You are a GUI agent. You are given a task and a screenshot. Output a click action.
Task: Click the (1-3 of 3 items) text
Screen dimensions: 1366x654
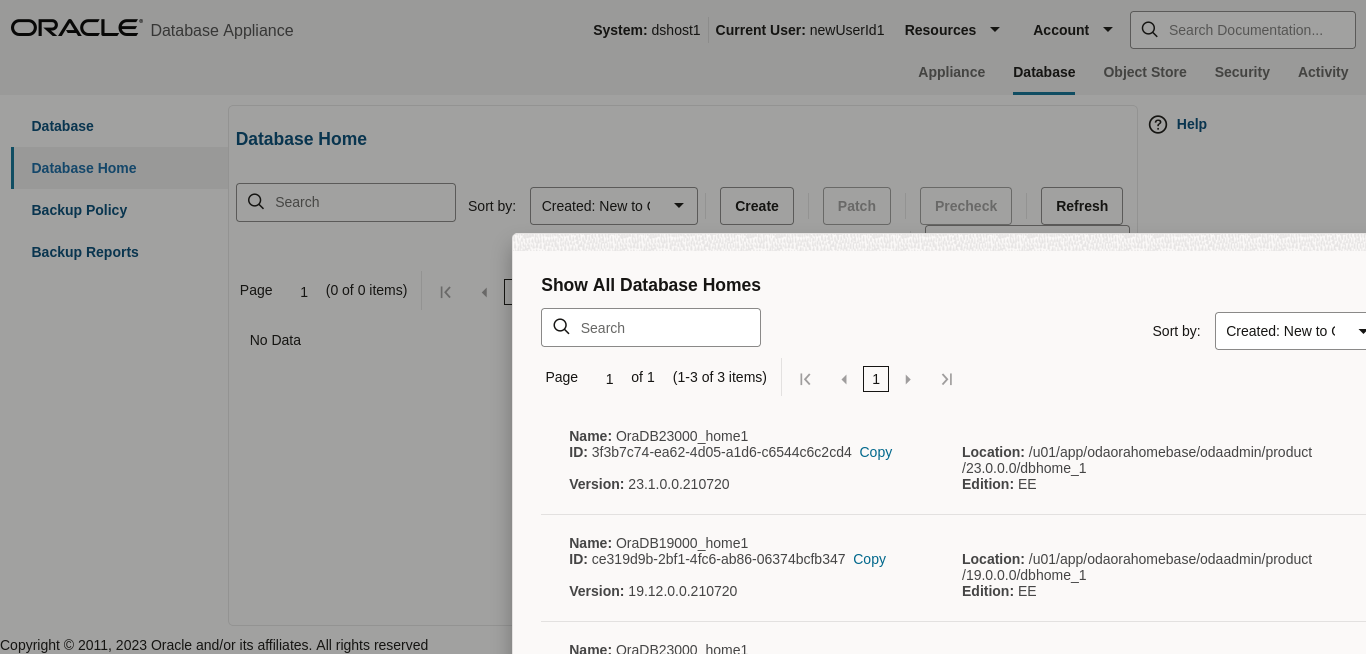tap(720, 377)
